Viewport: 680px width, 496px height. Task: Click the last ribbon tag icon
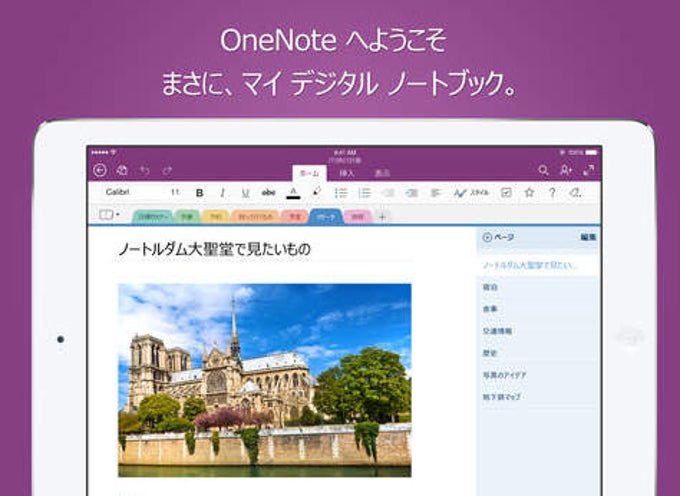coord(575,193)
